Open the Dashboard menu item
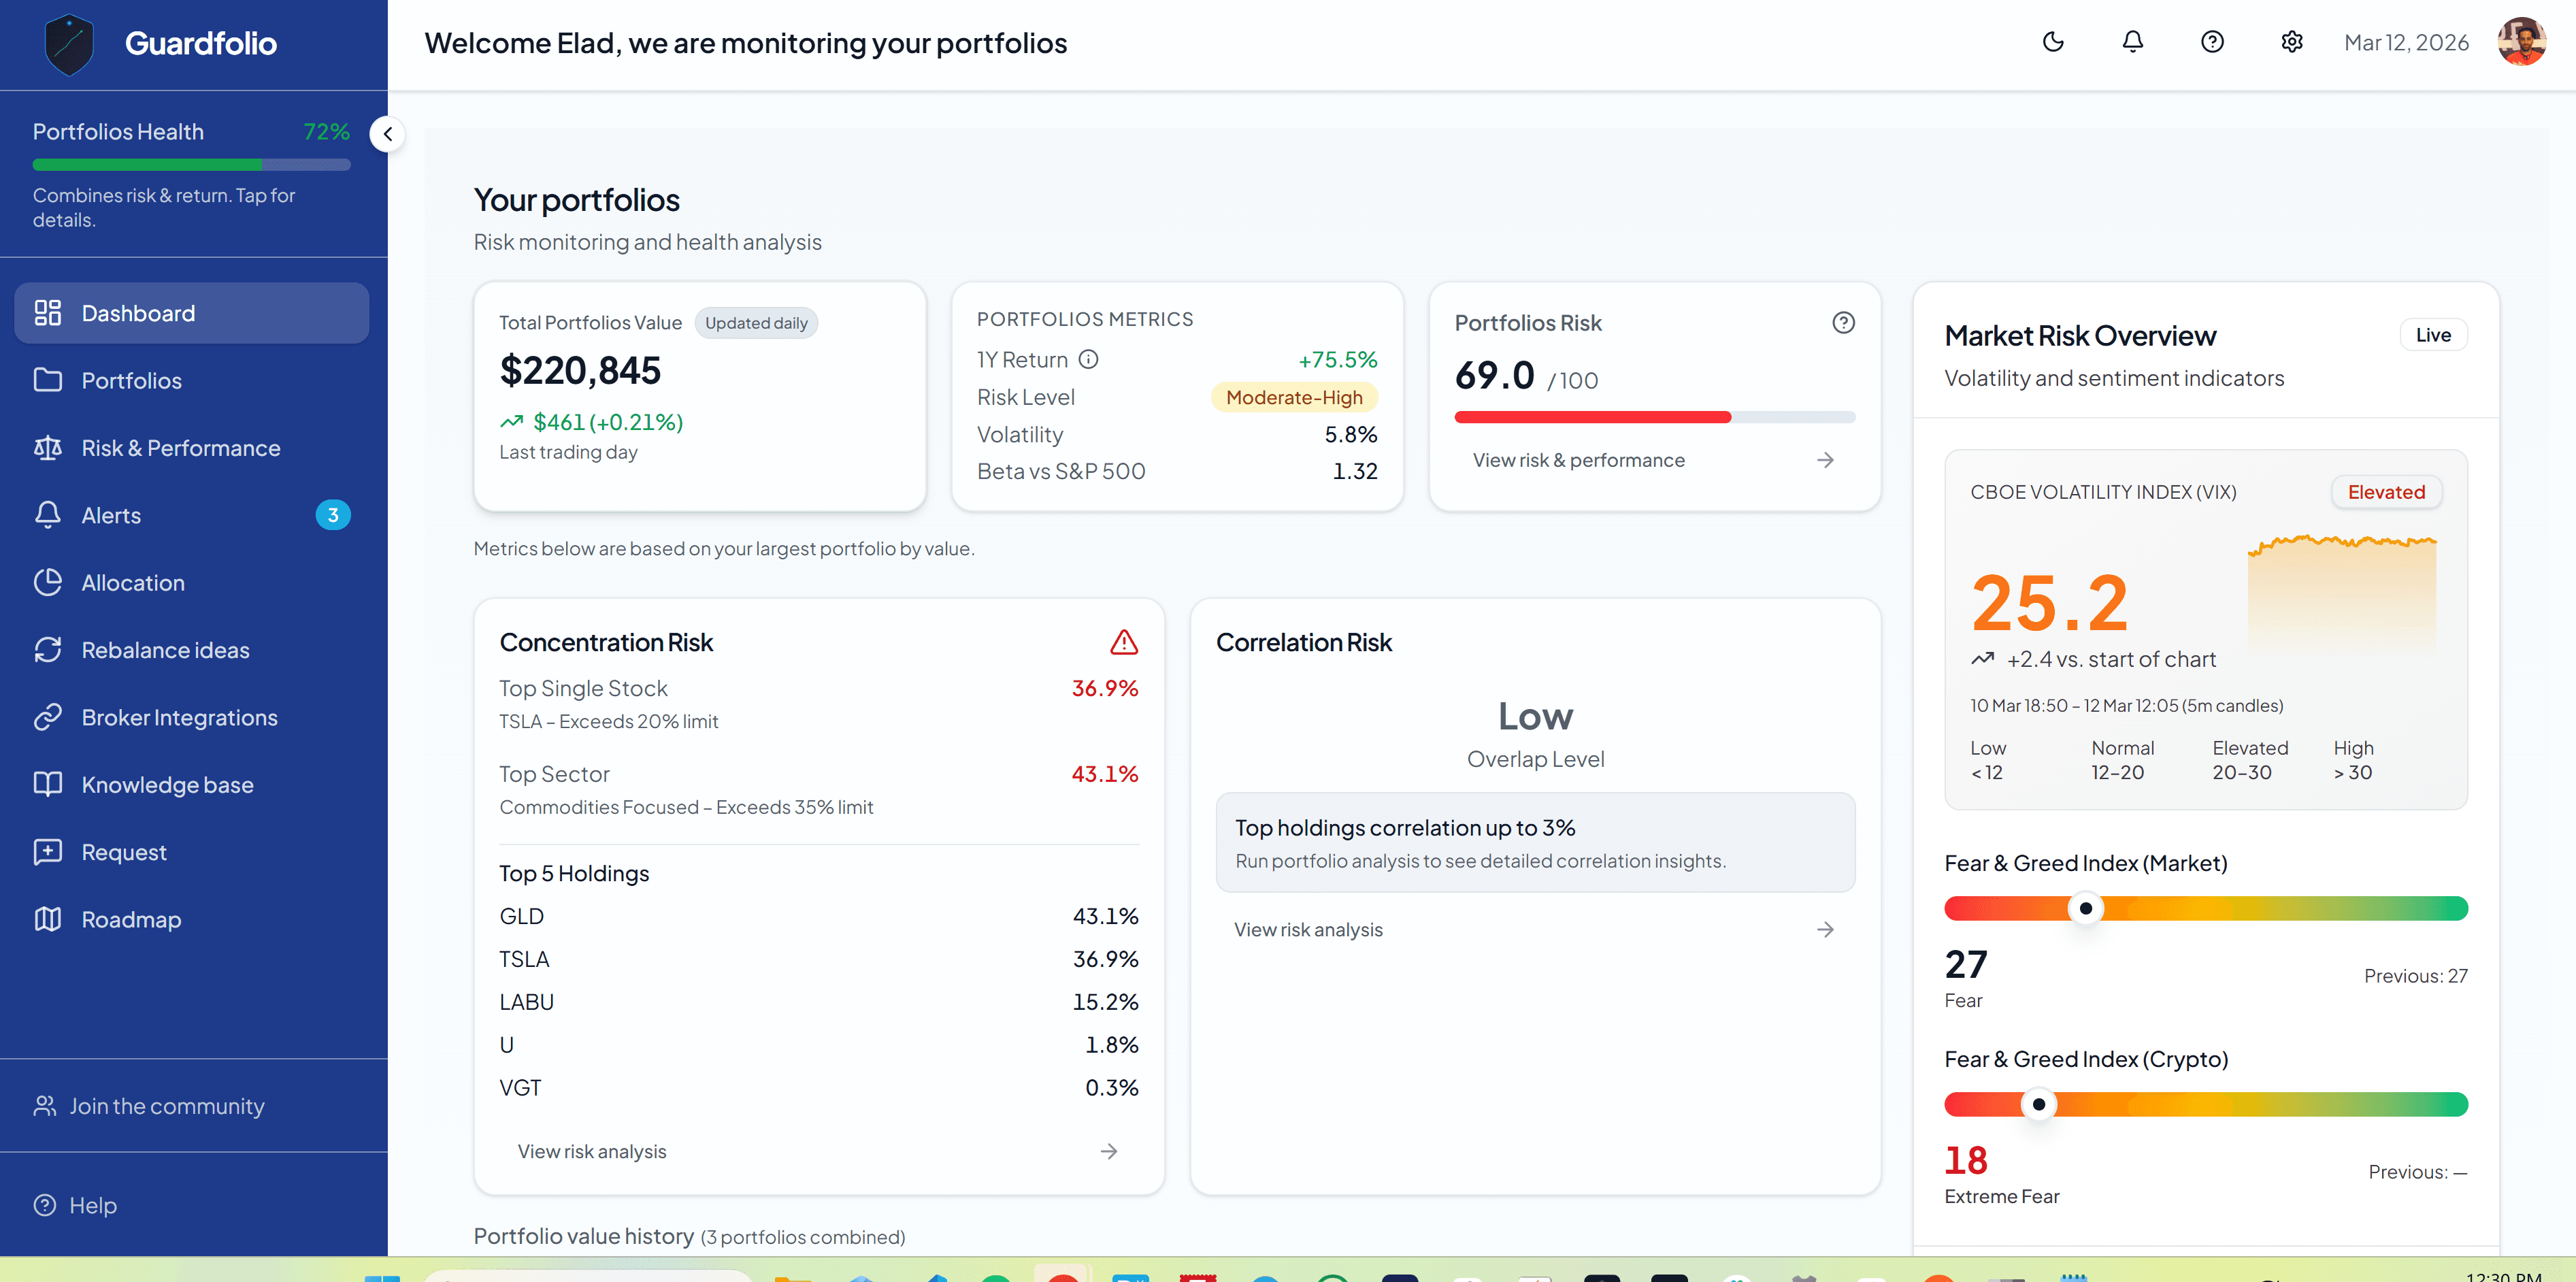This screenshot has height=1282, width=2576. 192,313
